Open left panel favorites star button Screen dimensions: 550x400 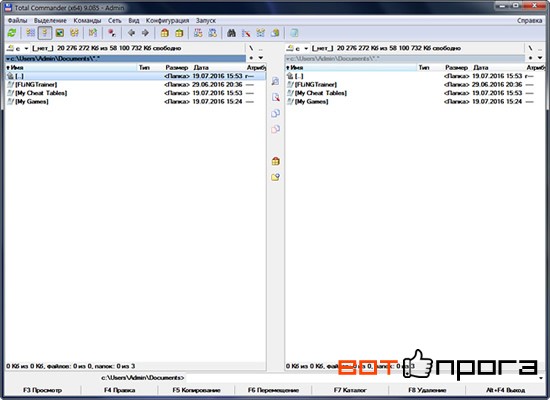coord(251,58)
